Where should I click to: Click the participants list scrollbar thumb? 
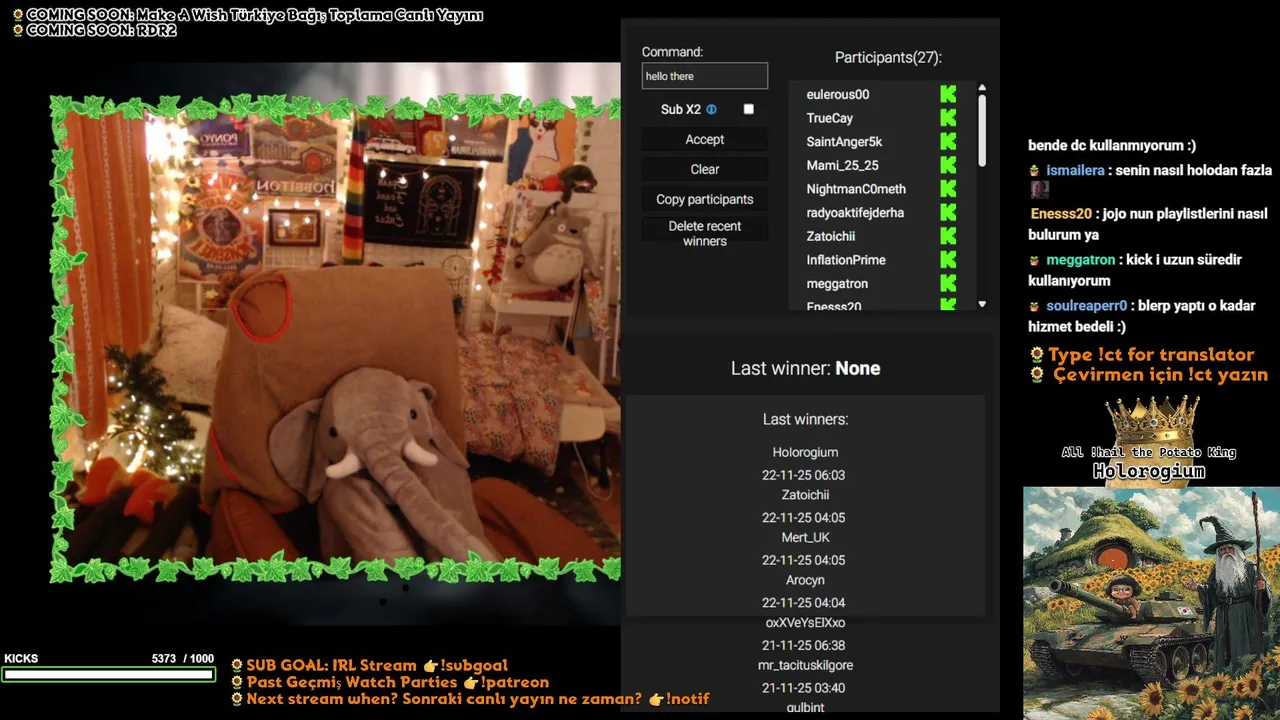(x=982, y=130)
